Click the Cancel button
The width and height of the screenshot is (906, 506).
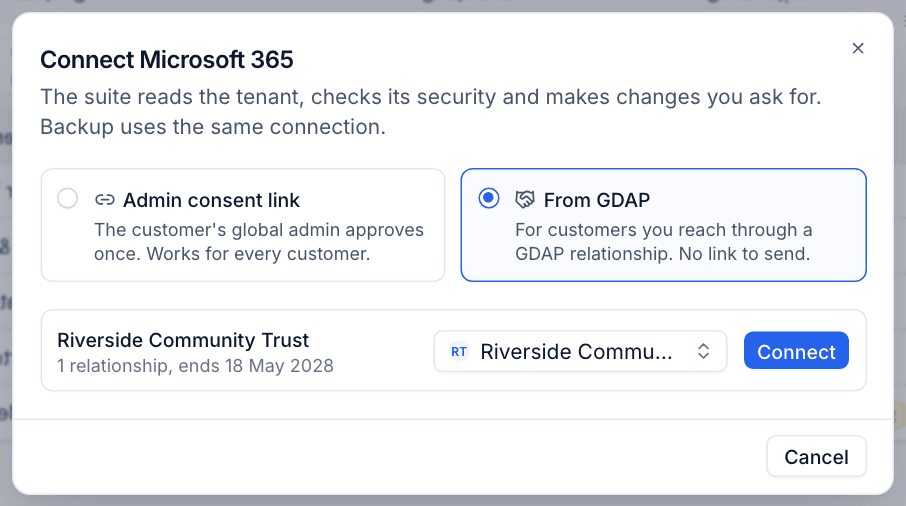pyautogui.click(x=816, y=456)
